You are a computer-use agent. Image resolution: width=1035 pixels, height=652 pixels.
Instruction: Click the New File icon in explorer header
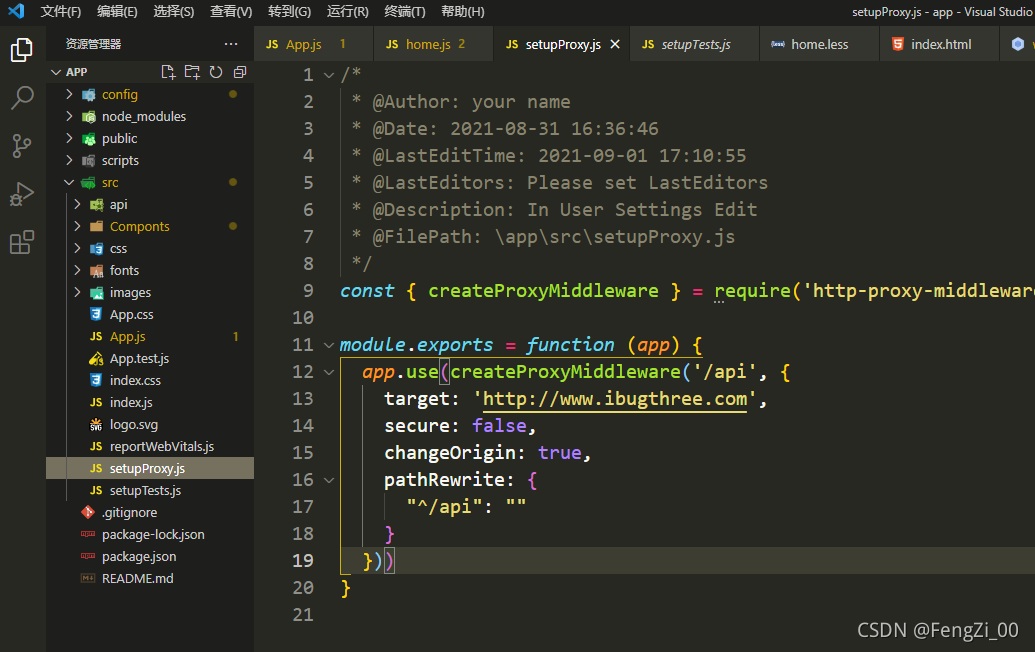tap(168, 72)
